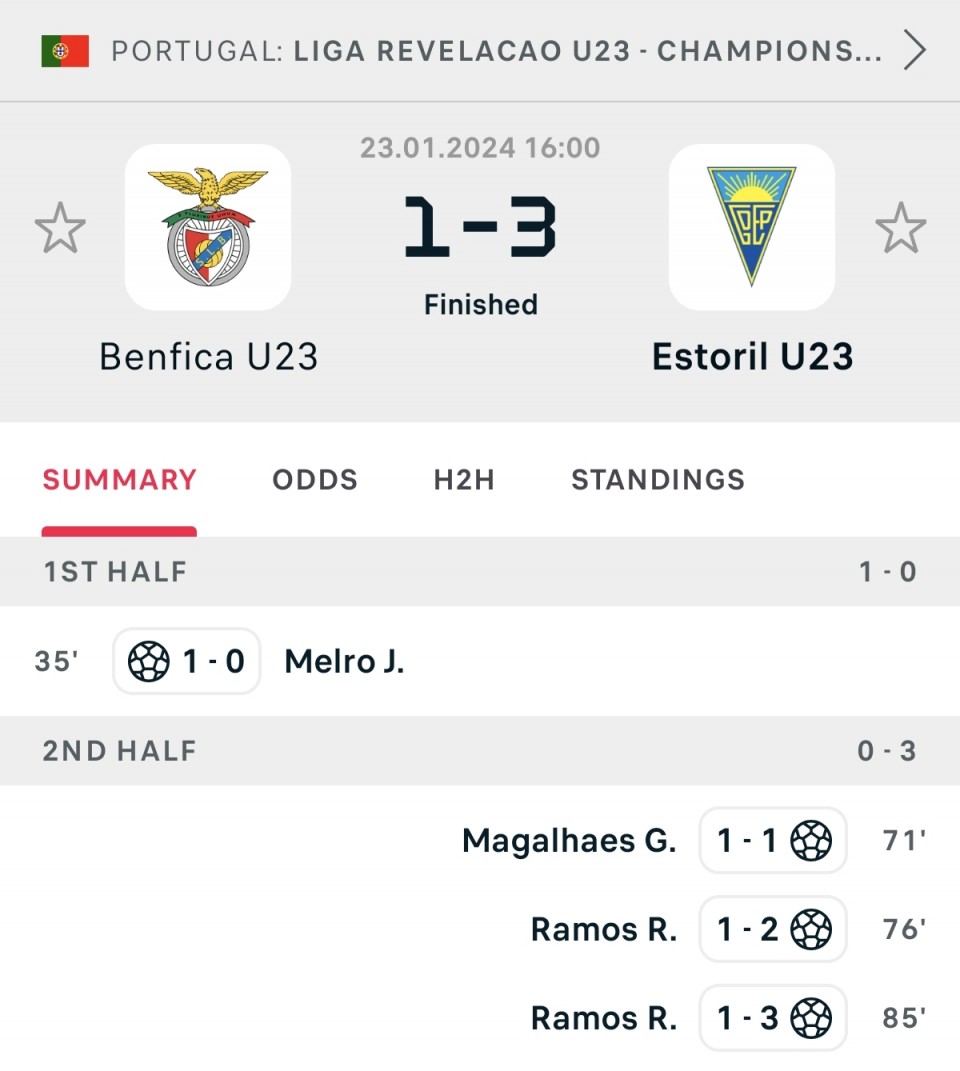
Task: Tap goalscorer Melro J.
Action: pyautogui.click(x=345, y=661)
